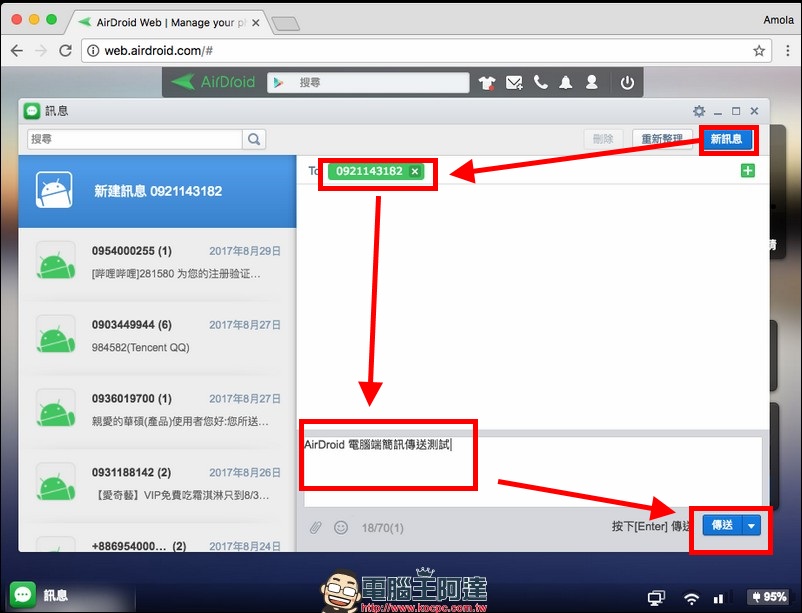This screenshot has width=802, height=613.
Task: Open the AirDroid theme shirt icon
Action: (x=487, y=82)
